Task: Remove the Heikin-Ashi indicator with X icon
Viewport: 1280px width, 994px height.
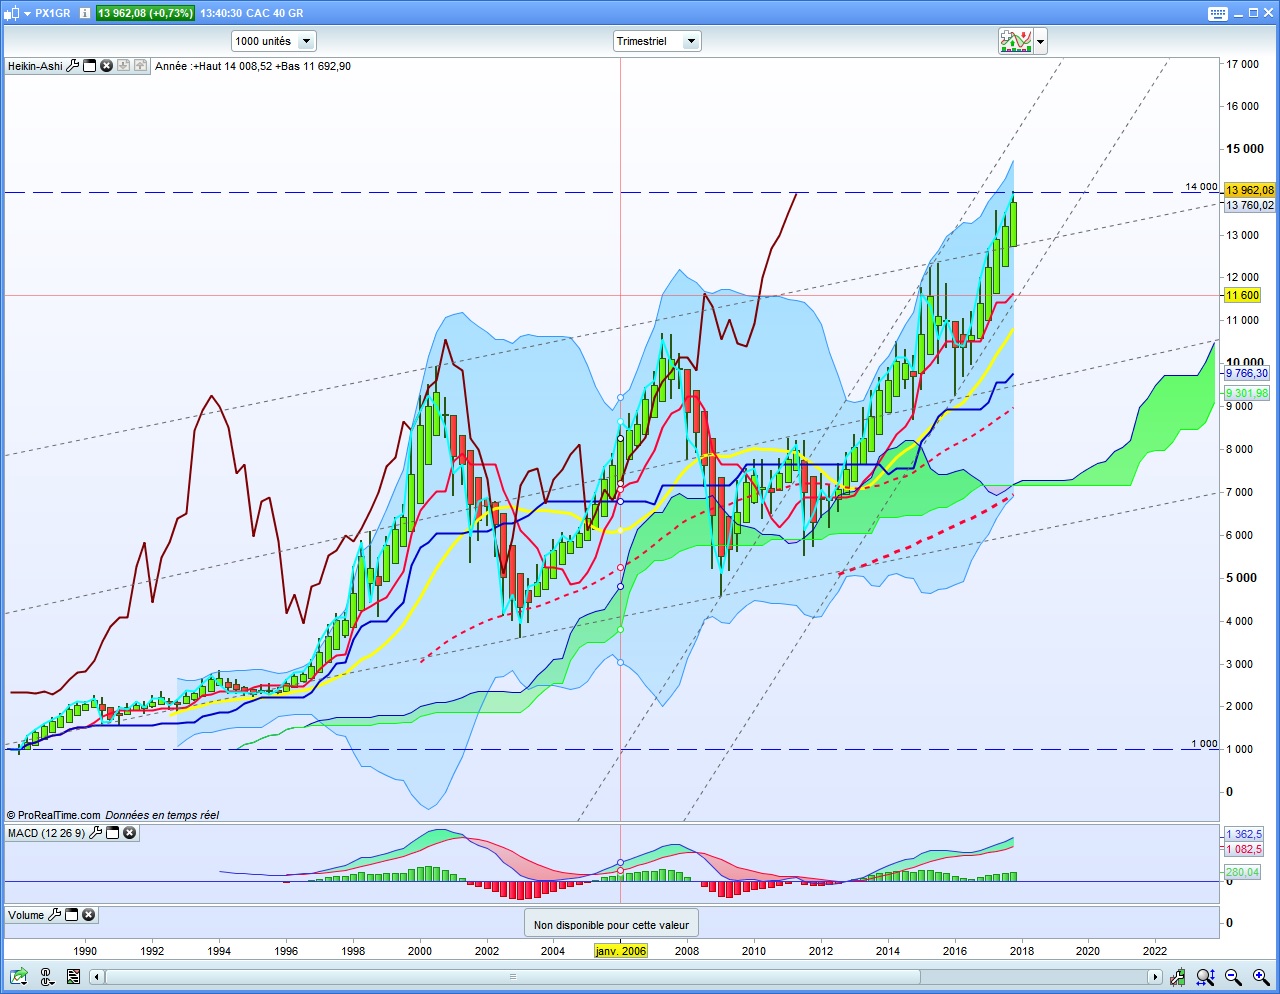Action: click(107, 66)
